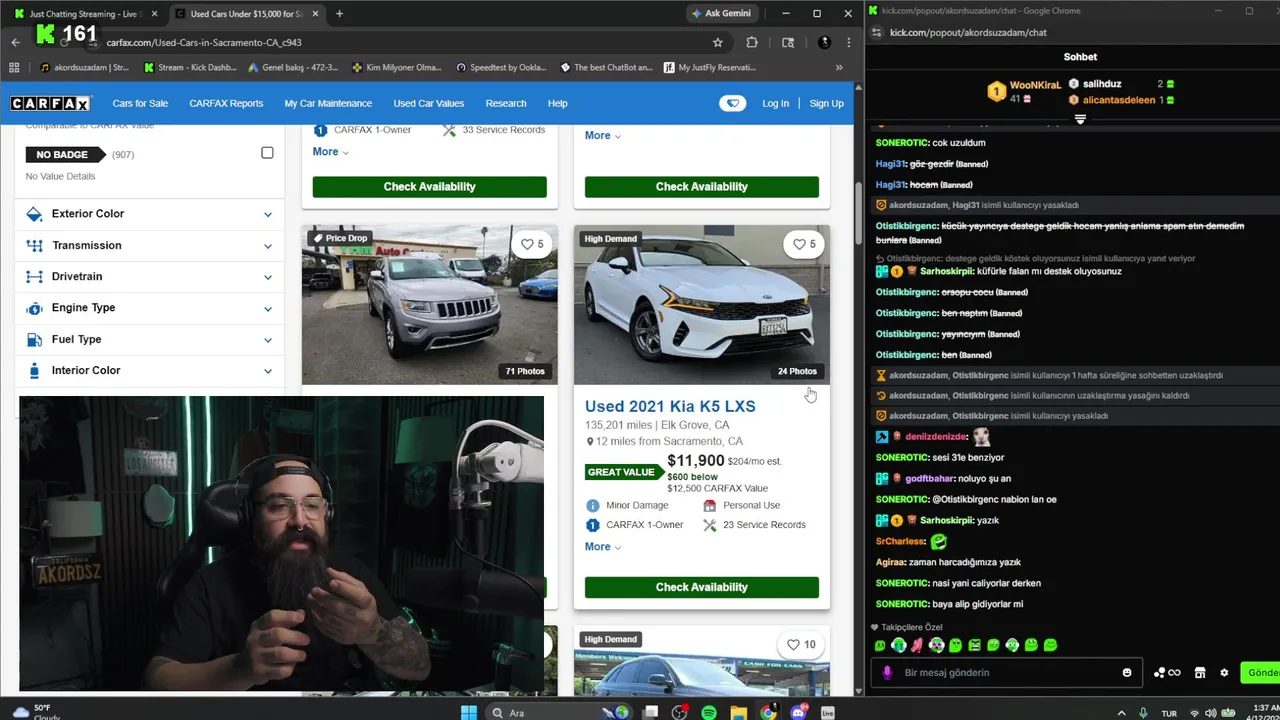Image resolution: width=1280 pixels, height=720 pixels.
Task: Open the Help menu item
Action: coord(557,103)
